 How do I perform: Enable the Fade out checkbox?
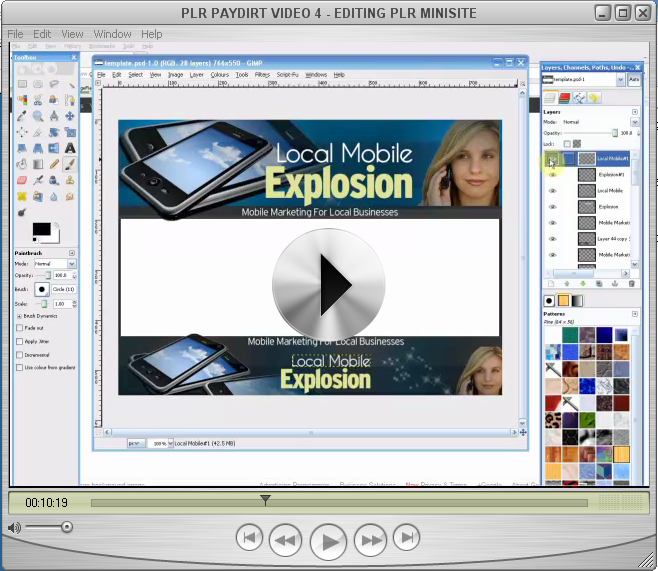pos(19,328)
